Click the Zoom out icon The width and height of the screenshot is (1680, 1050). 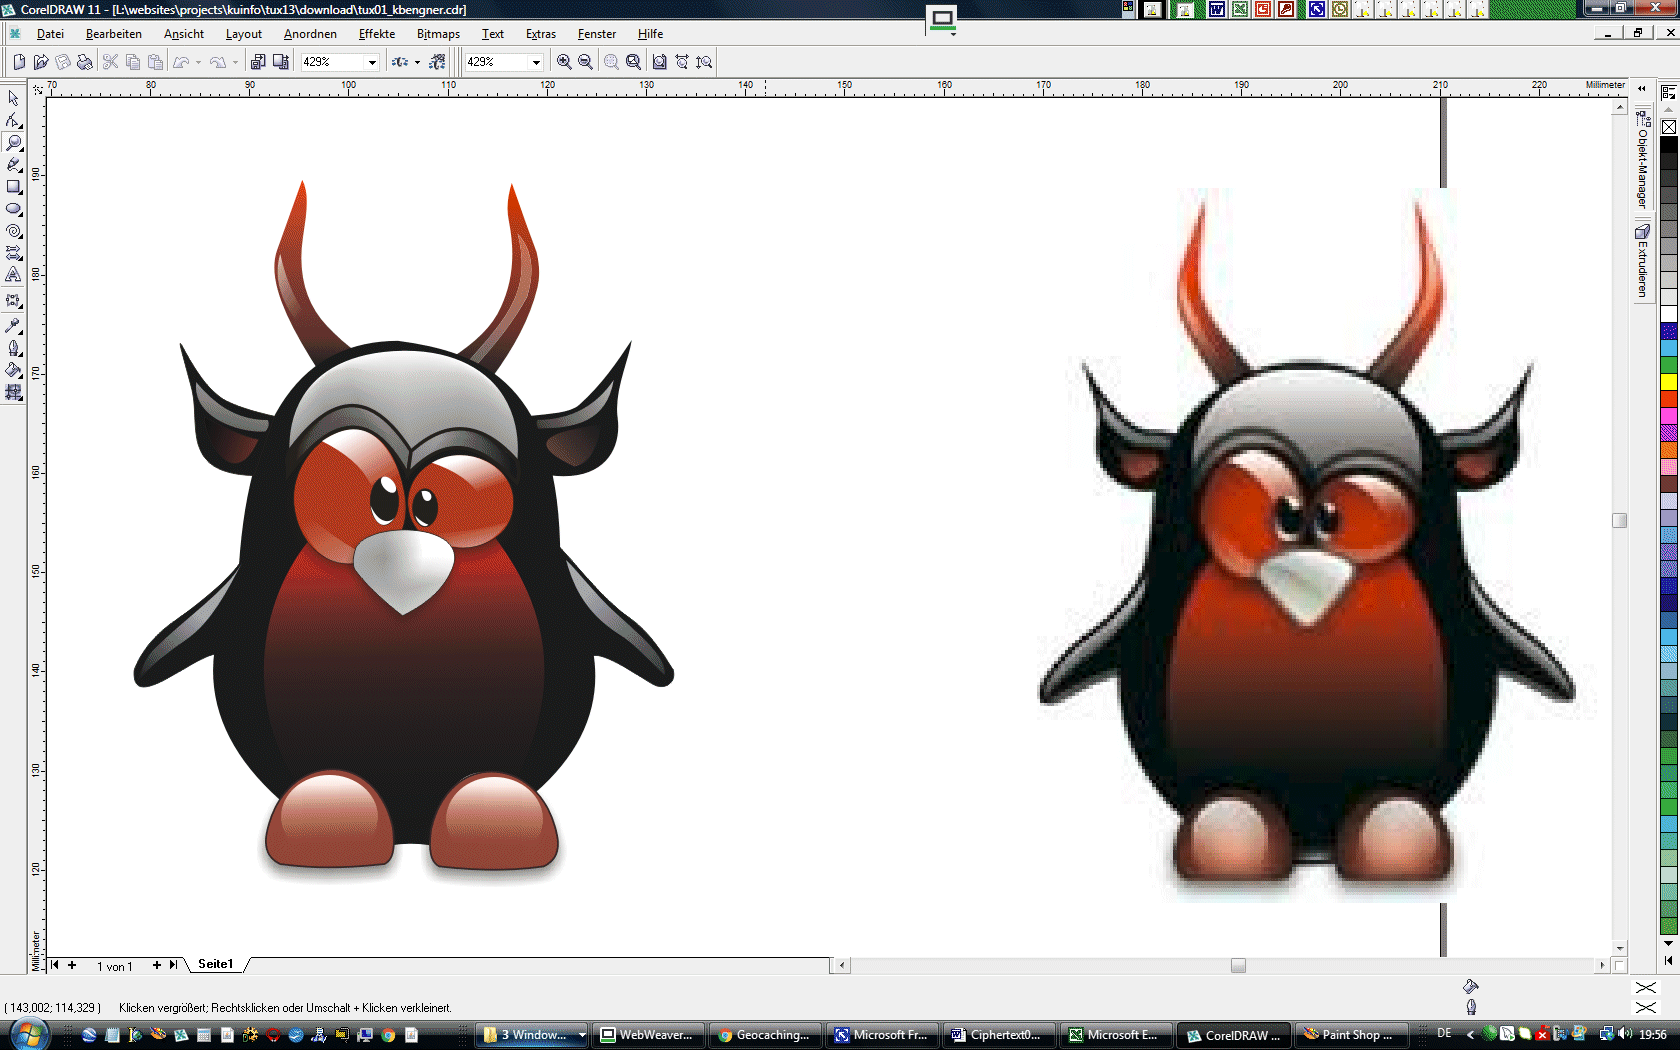tap(586, 62)
